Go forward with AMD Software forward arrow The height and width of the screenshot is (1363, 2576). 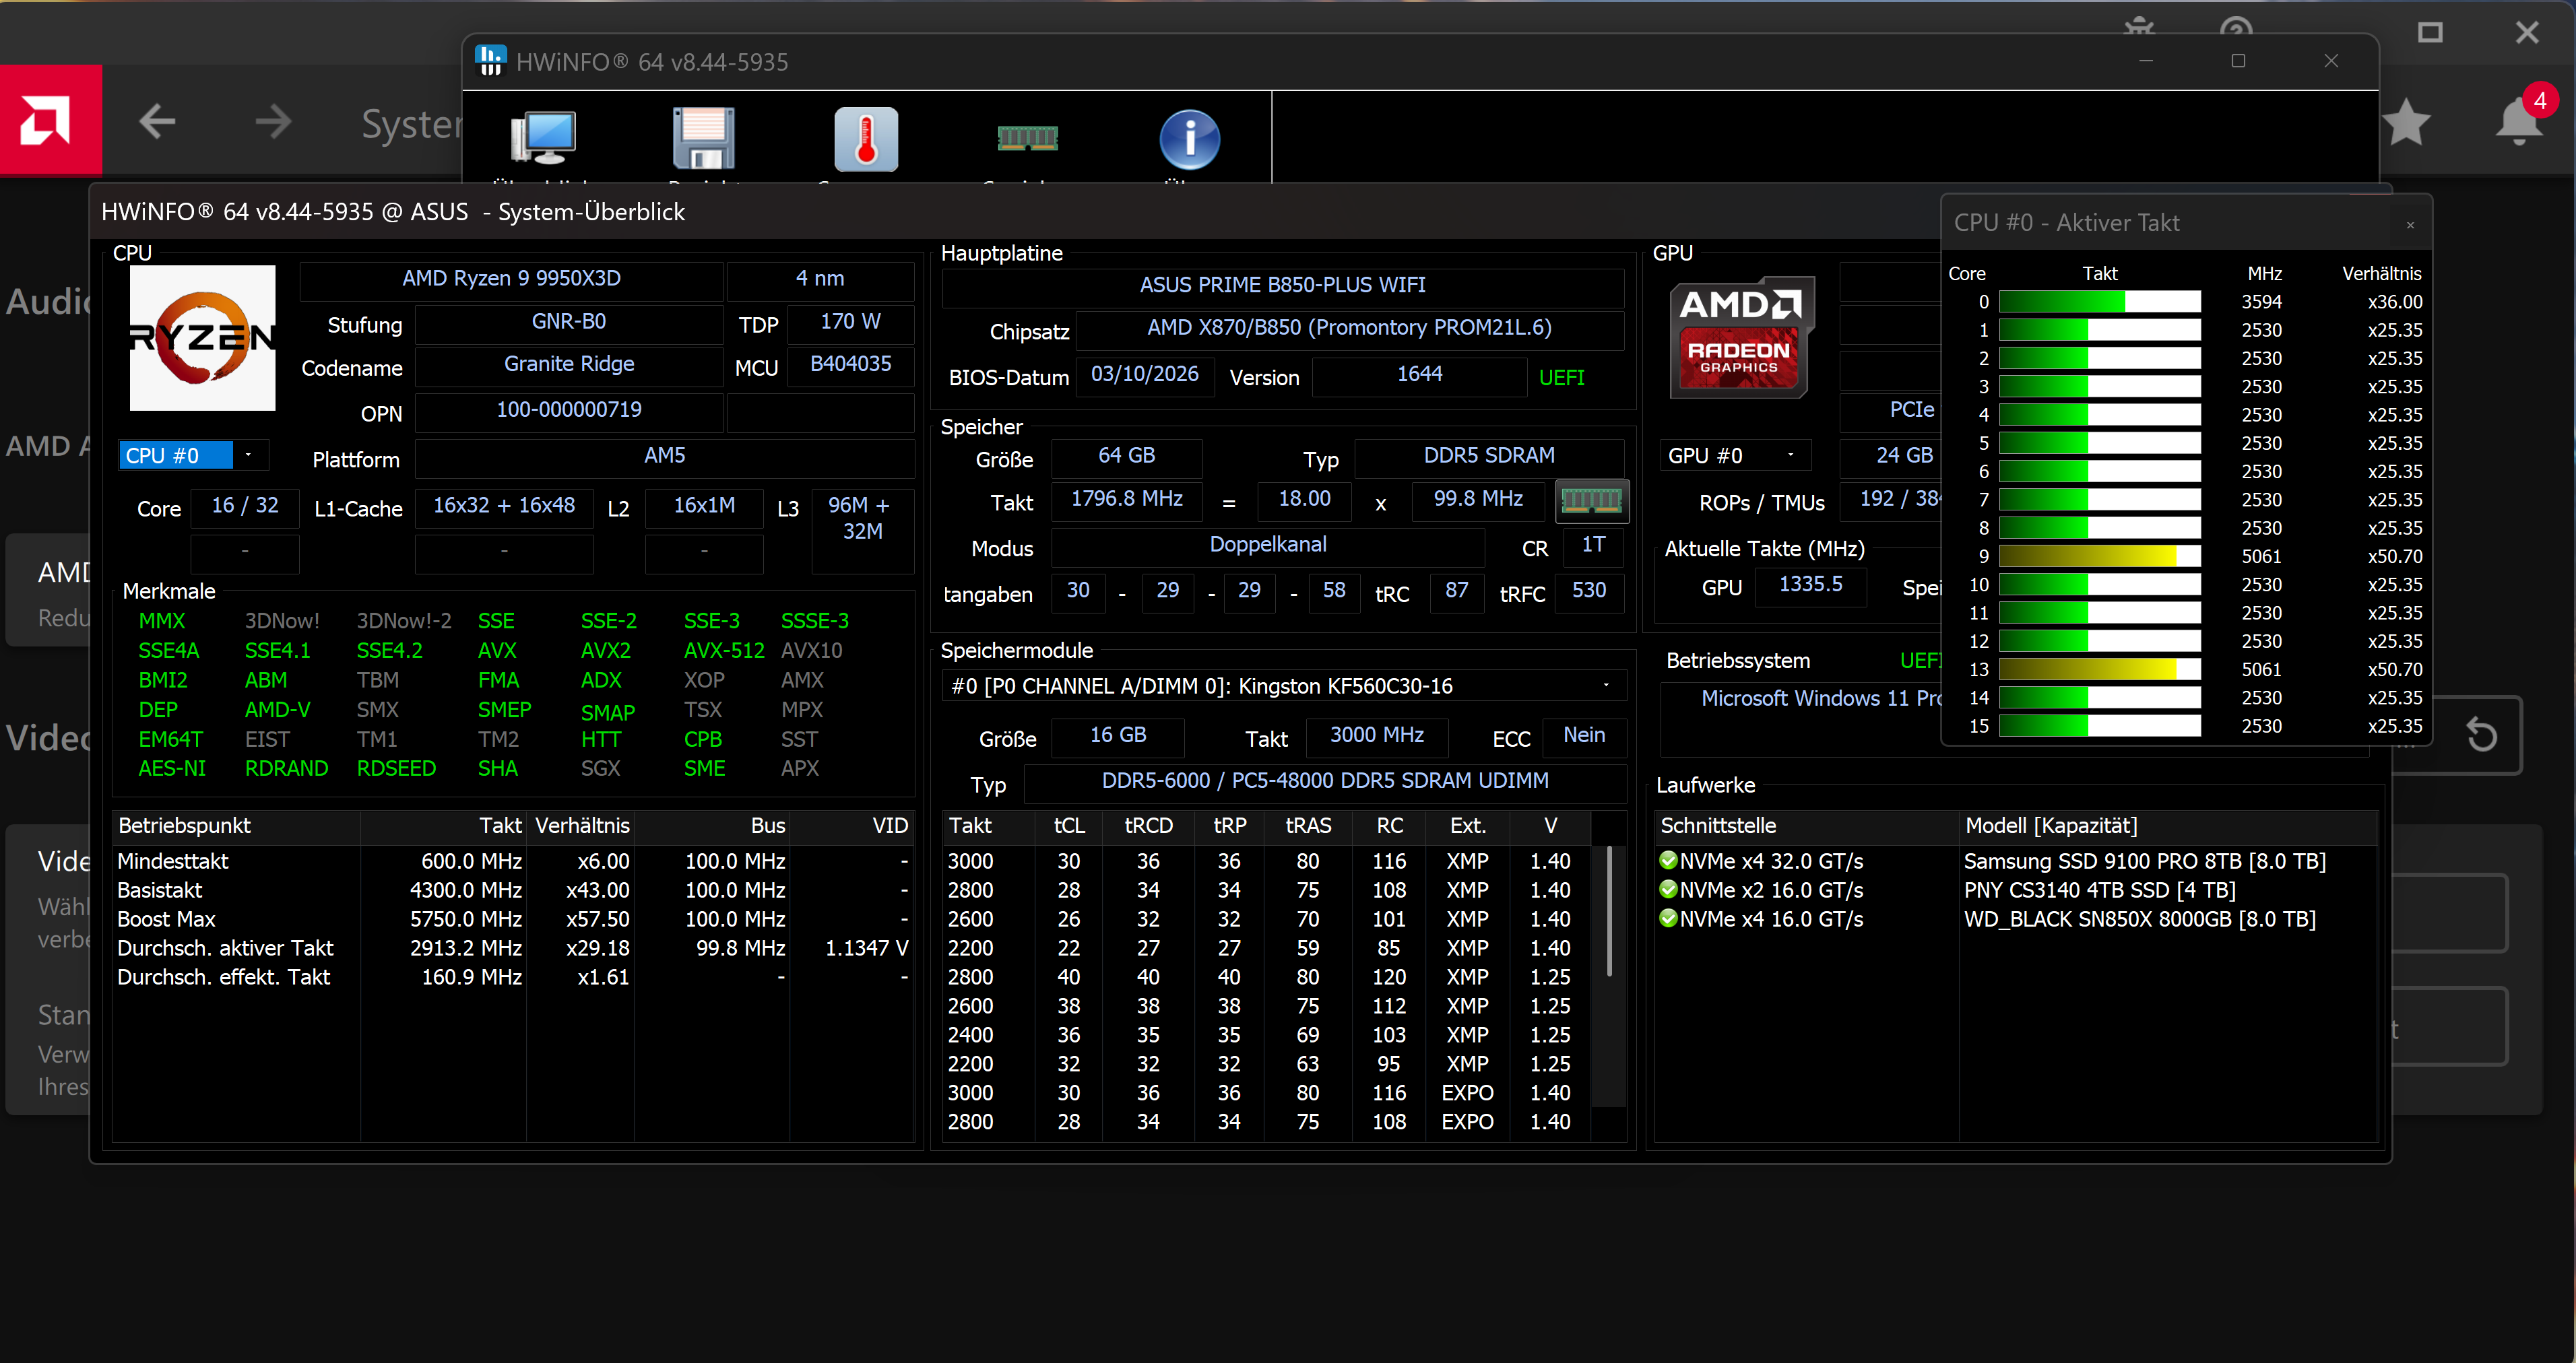272,121
